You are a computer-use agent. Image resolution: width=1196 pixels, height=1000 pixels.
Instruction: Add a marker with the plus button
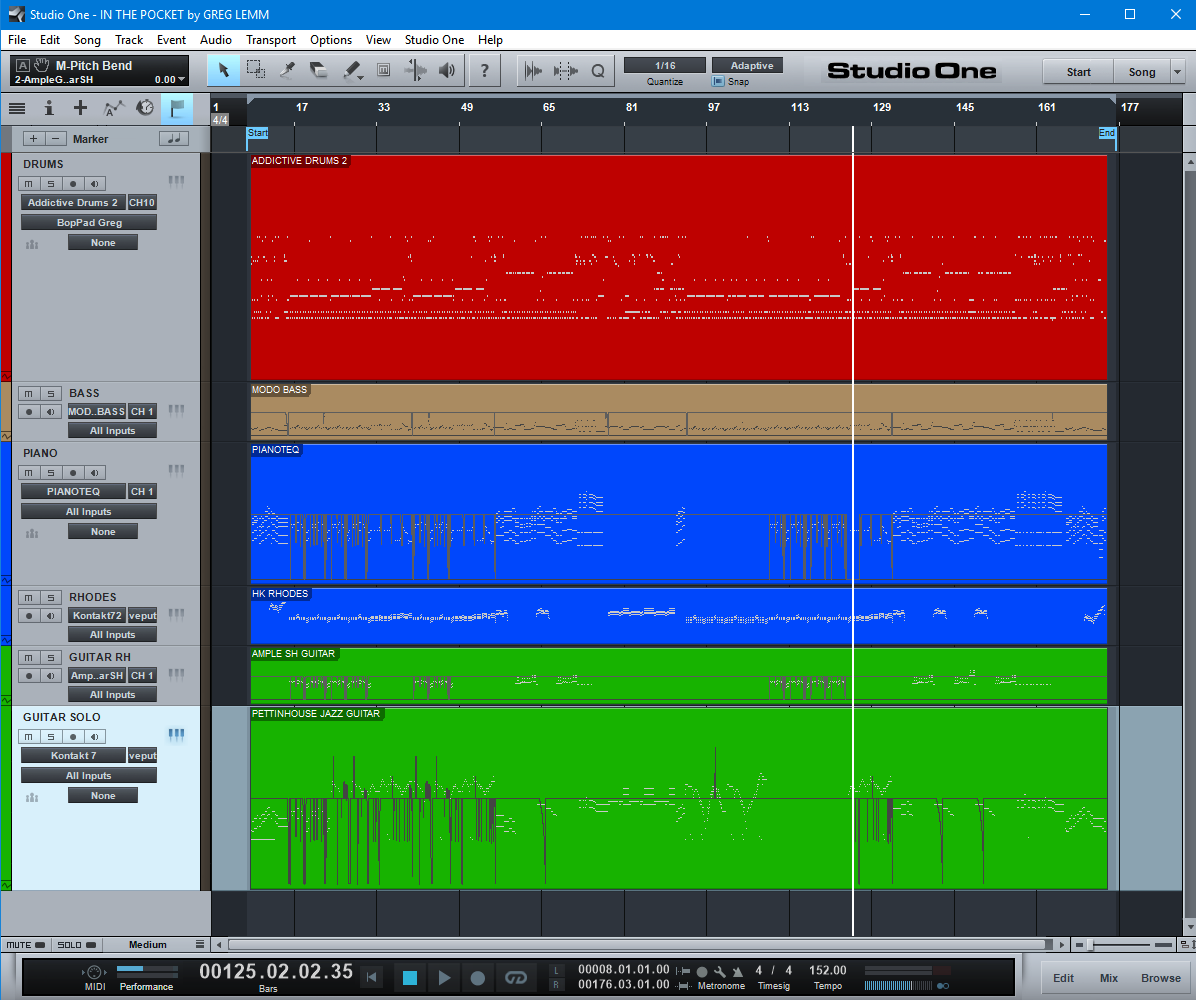click(33, 139)
